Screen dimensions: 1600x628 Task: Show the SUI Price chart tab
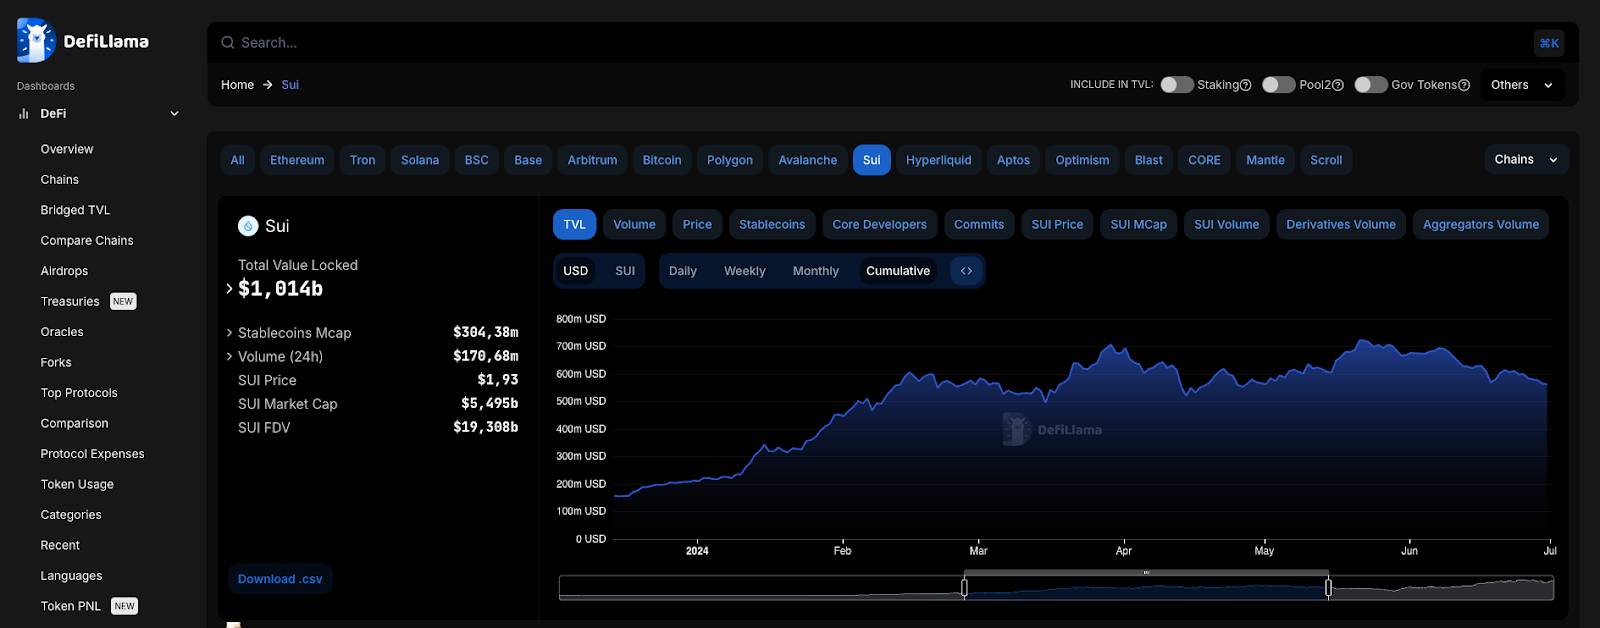point(1057,225)
